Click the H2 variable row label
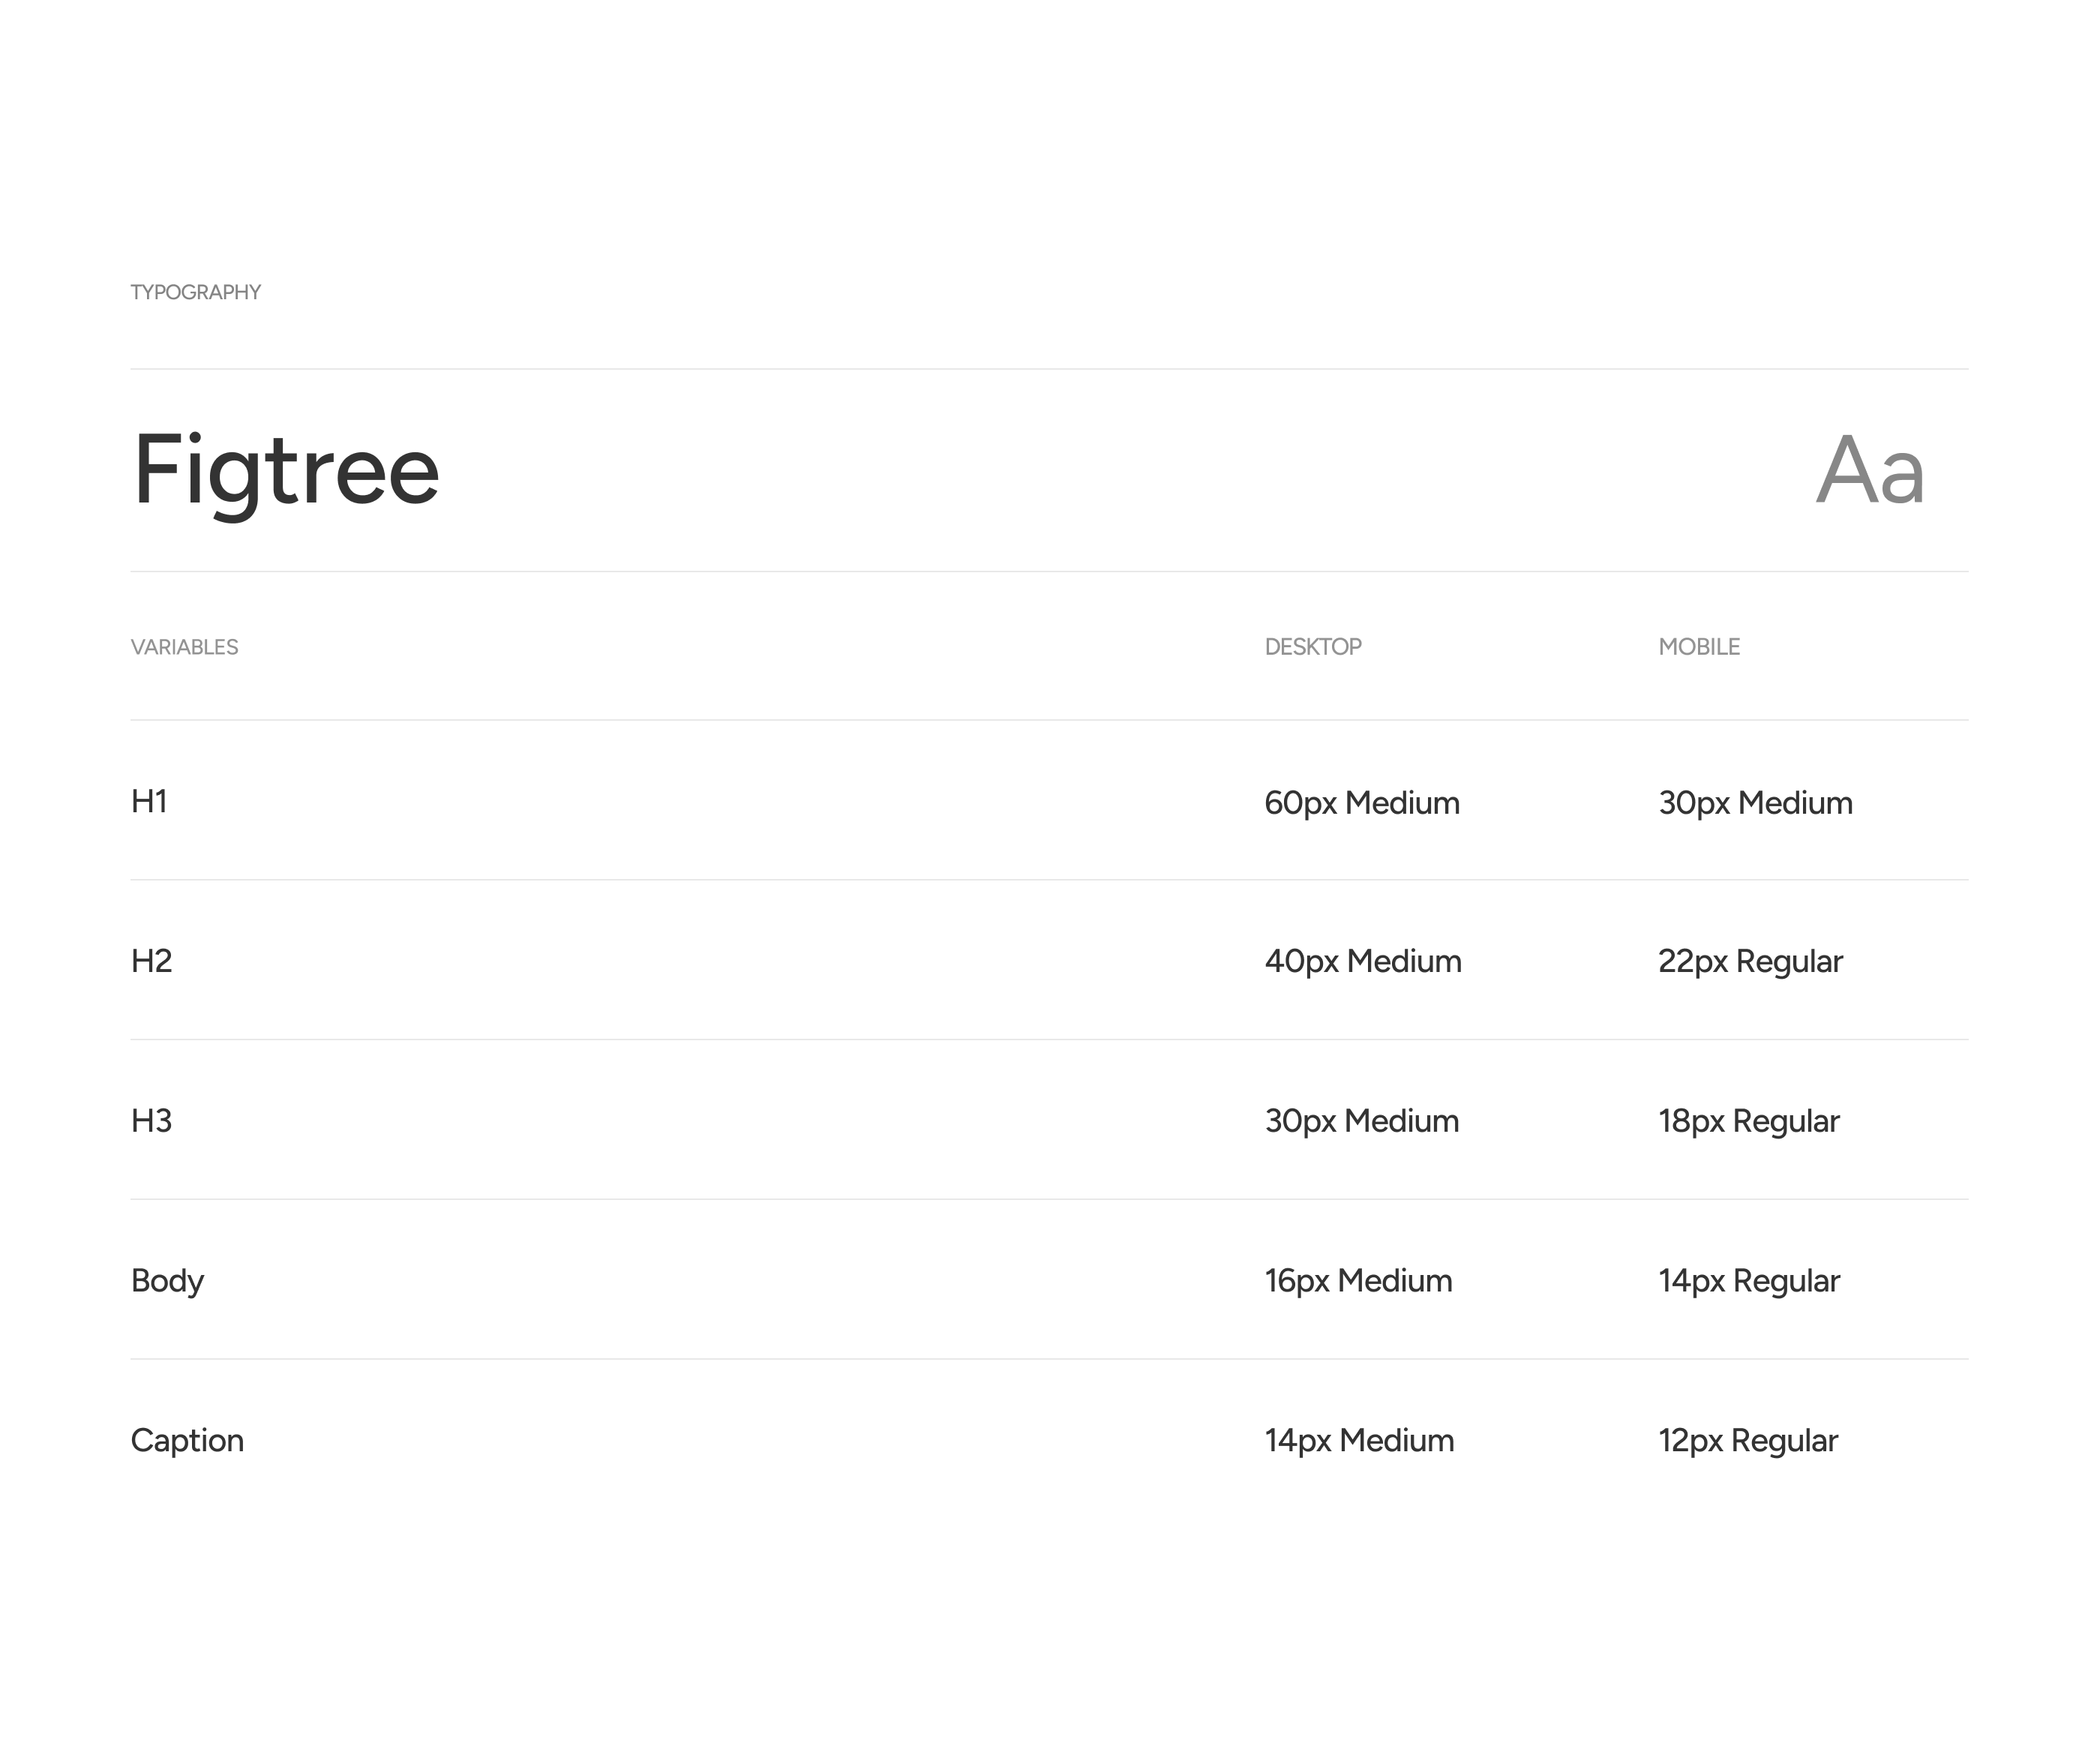Screen dimensions: 2100x1764 click(x=152, y=961)
